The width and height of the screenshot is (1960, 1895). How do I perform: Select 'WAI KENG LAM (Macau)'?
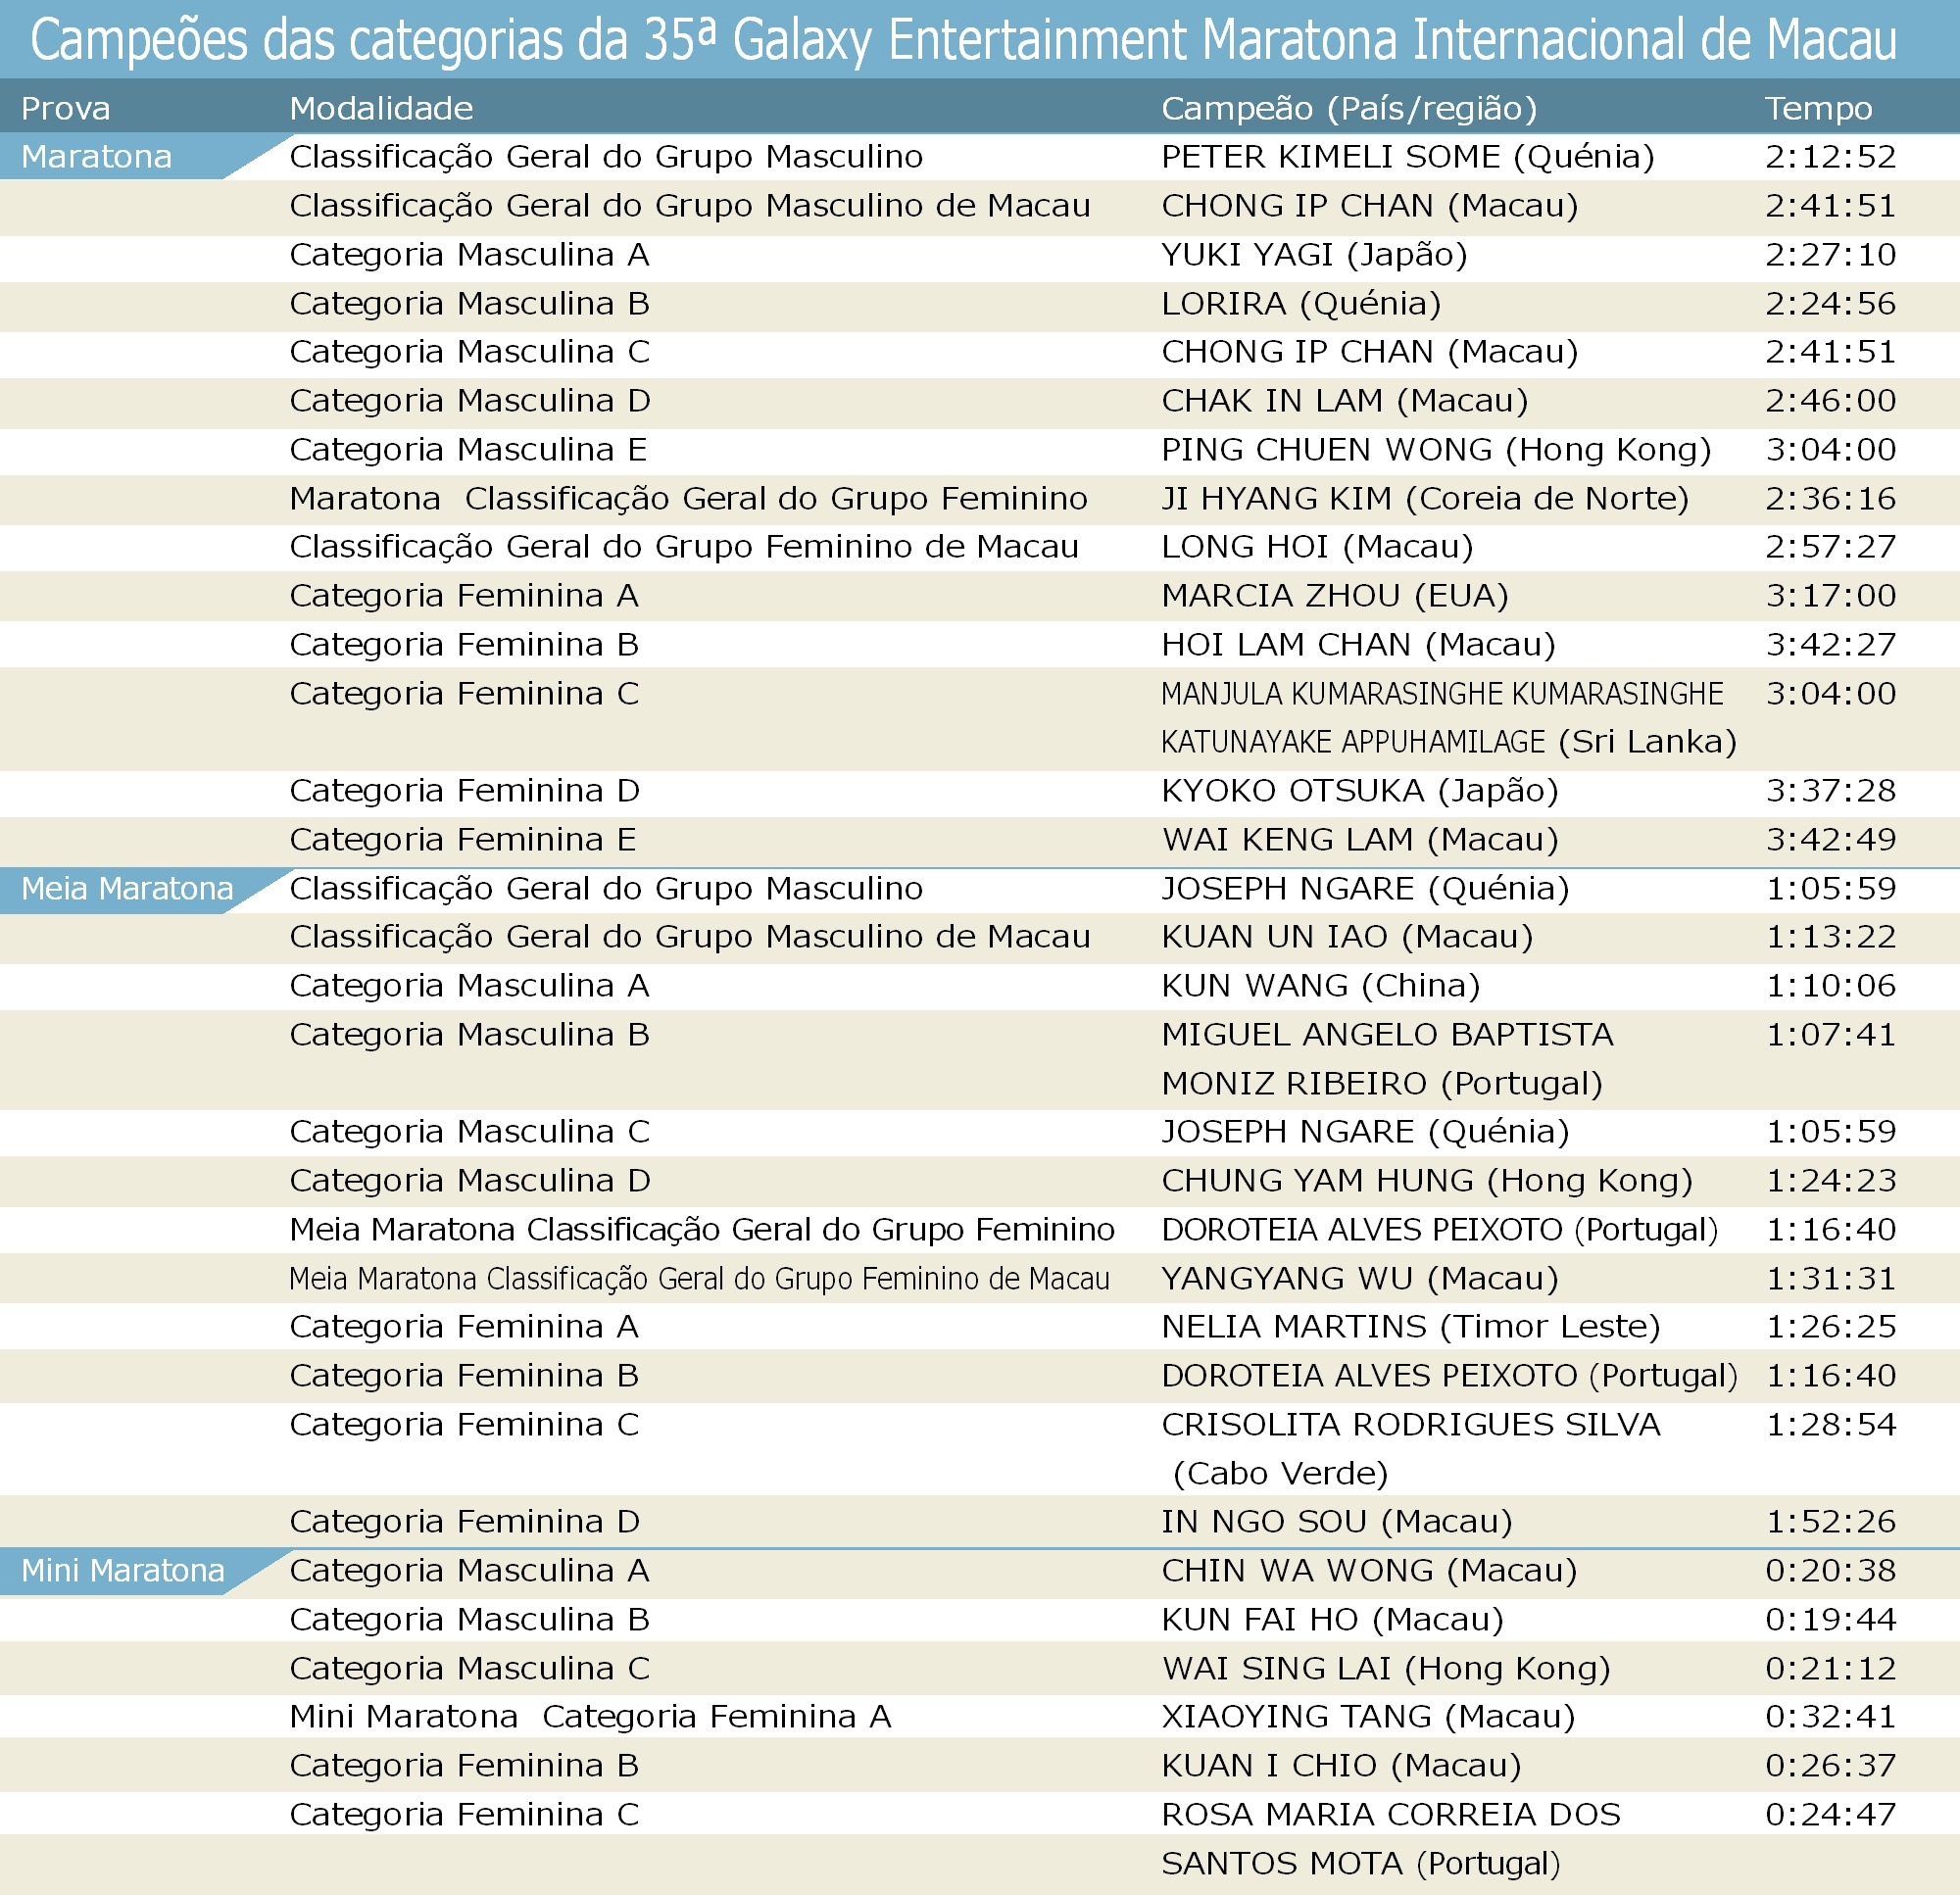pos(1359,840)
